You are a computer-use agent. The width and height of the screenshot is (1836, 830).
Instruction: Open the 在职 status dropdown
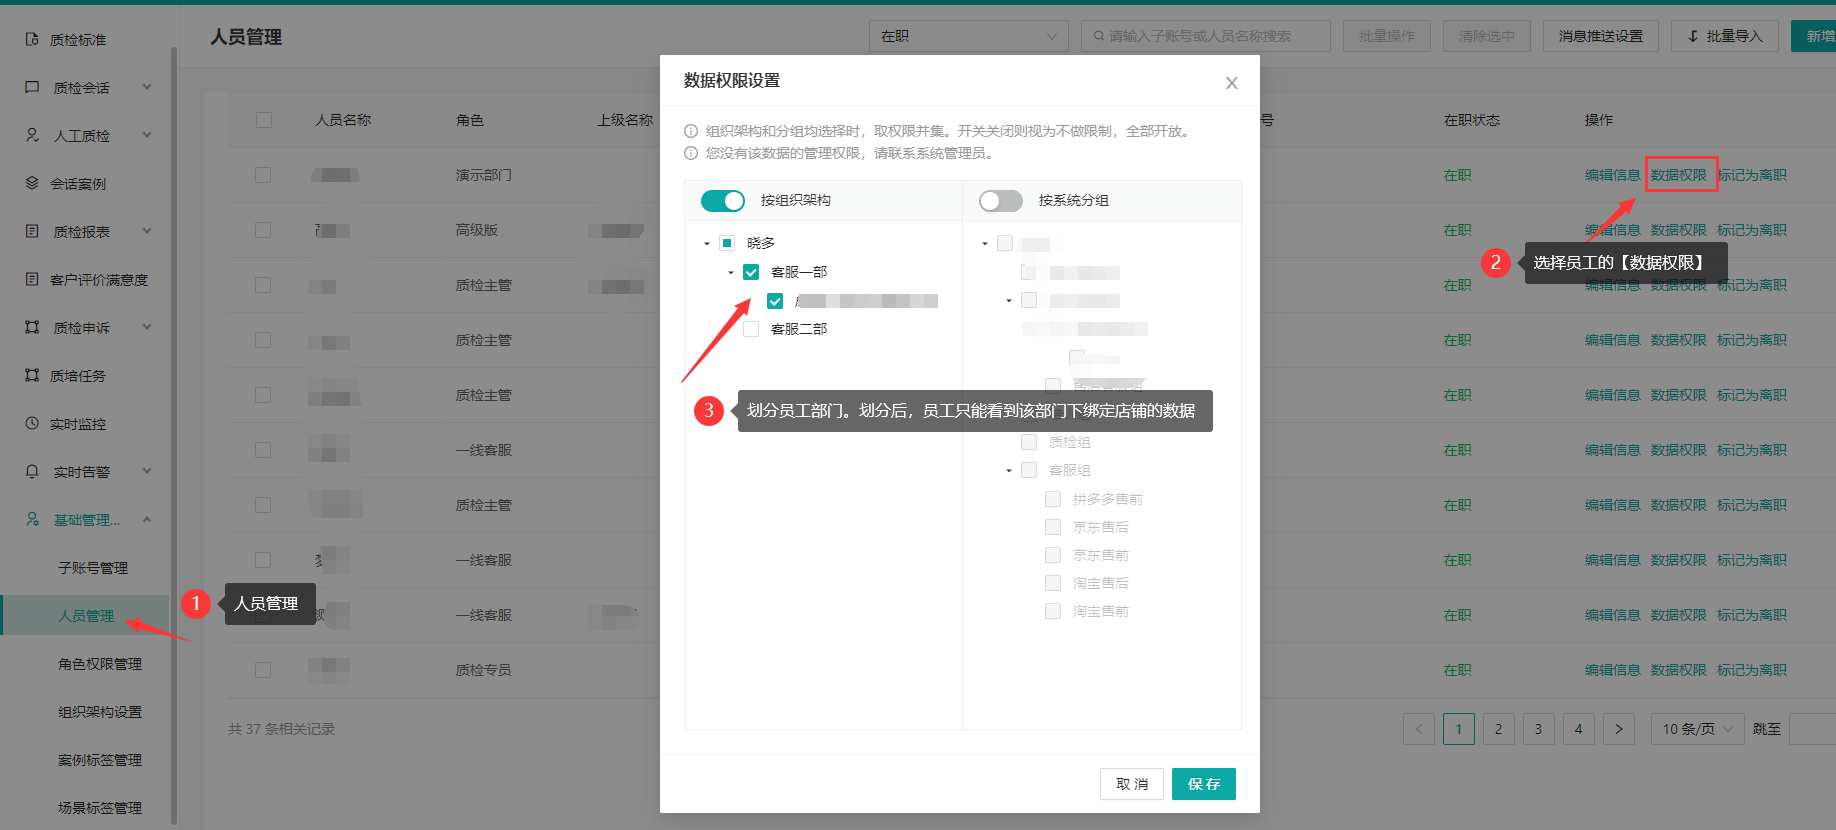coord(968,36)
